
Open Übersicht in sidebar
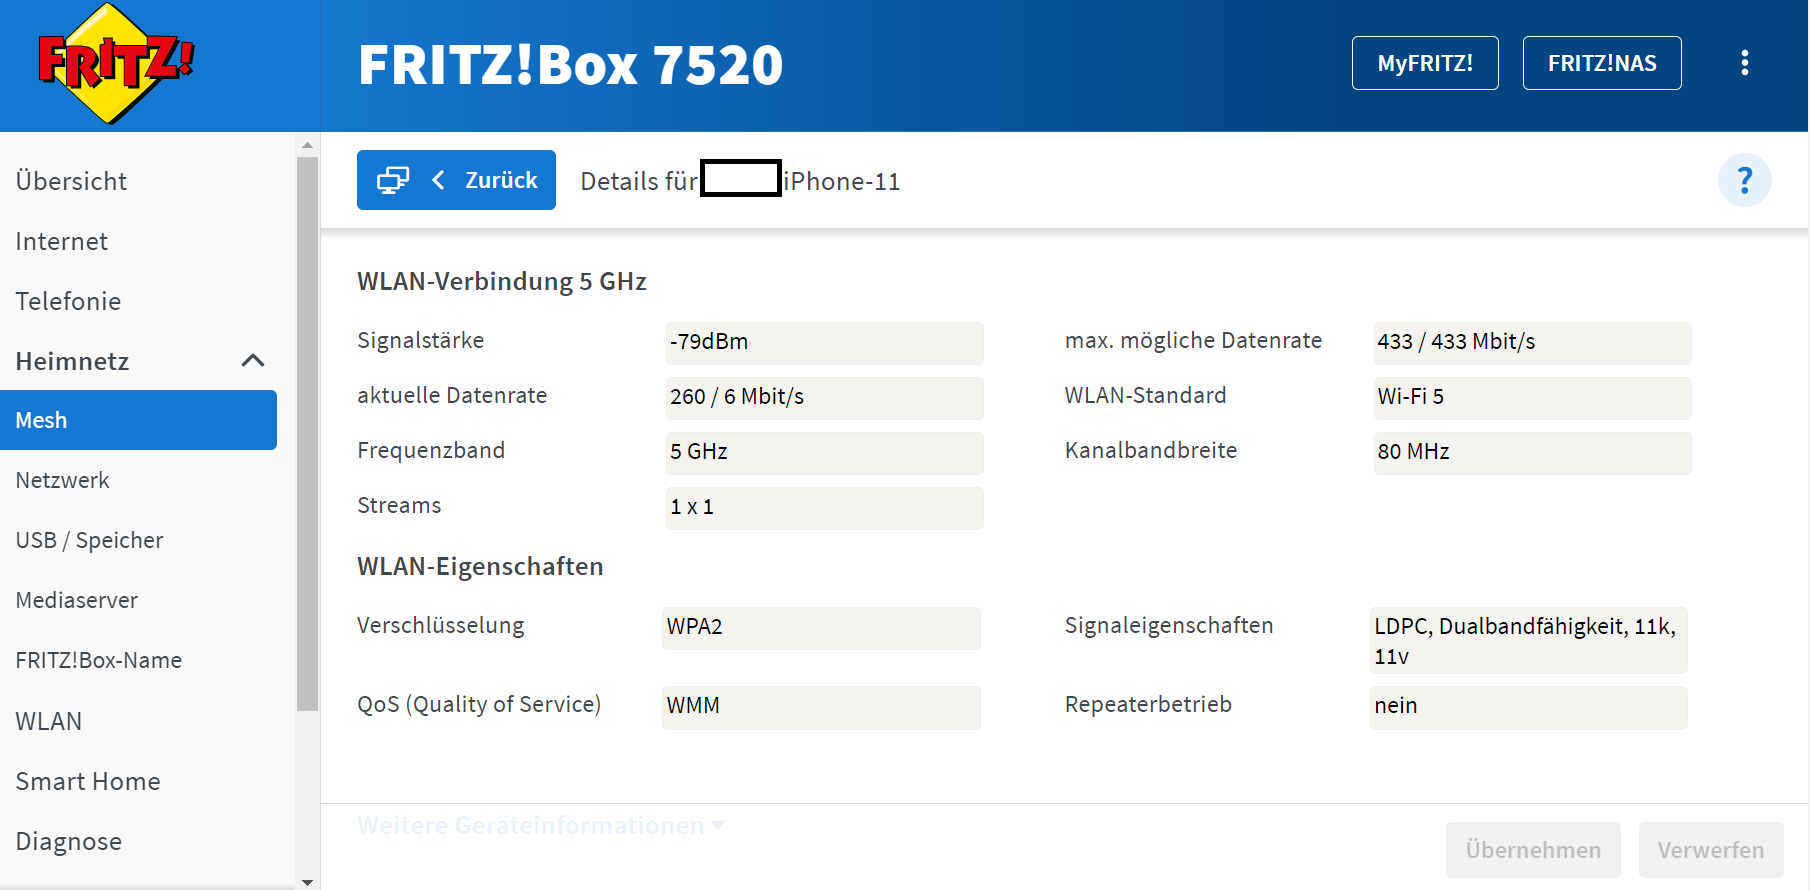tap(71, 181)
